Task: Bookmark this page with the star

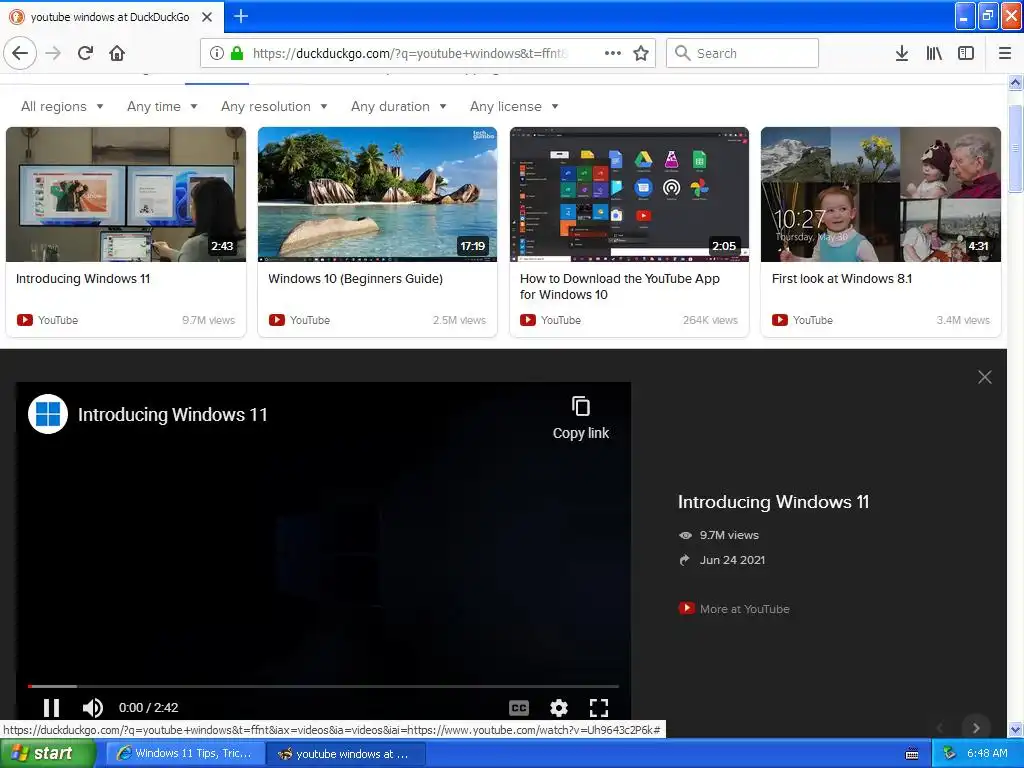Action: pyautogui.click(x=641, y=53)
